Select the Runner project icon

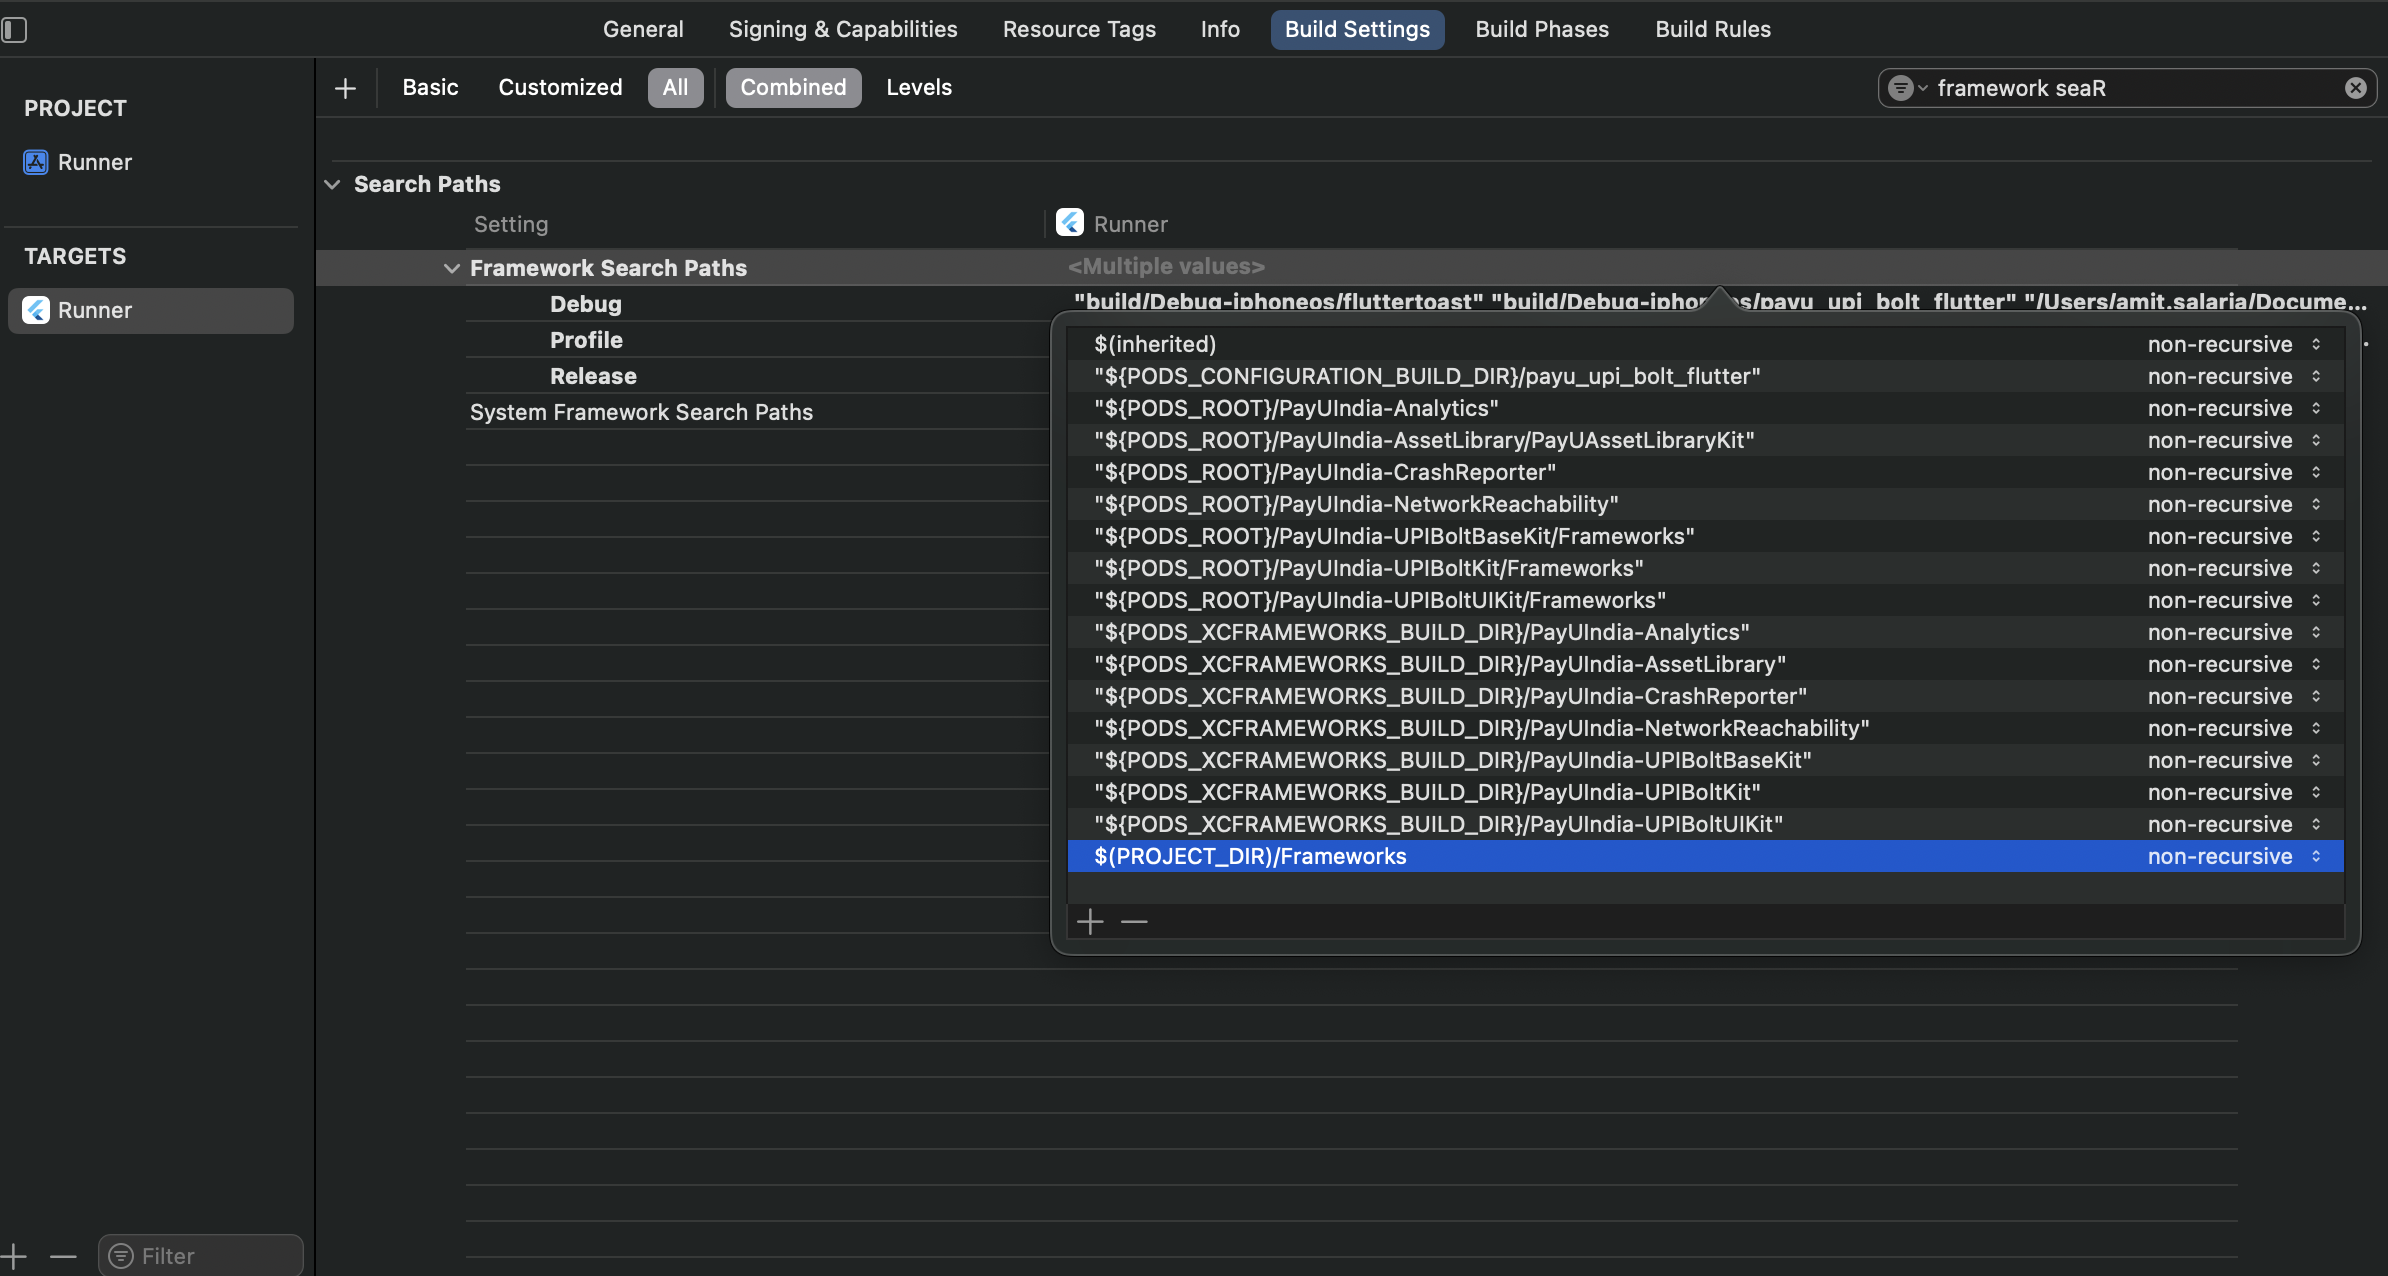(36, 162)
